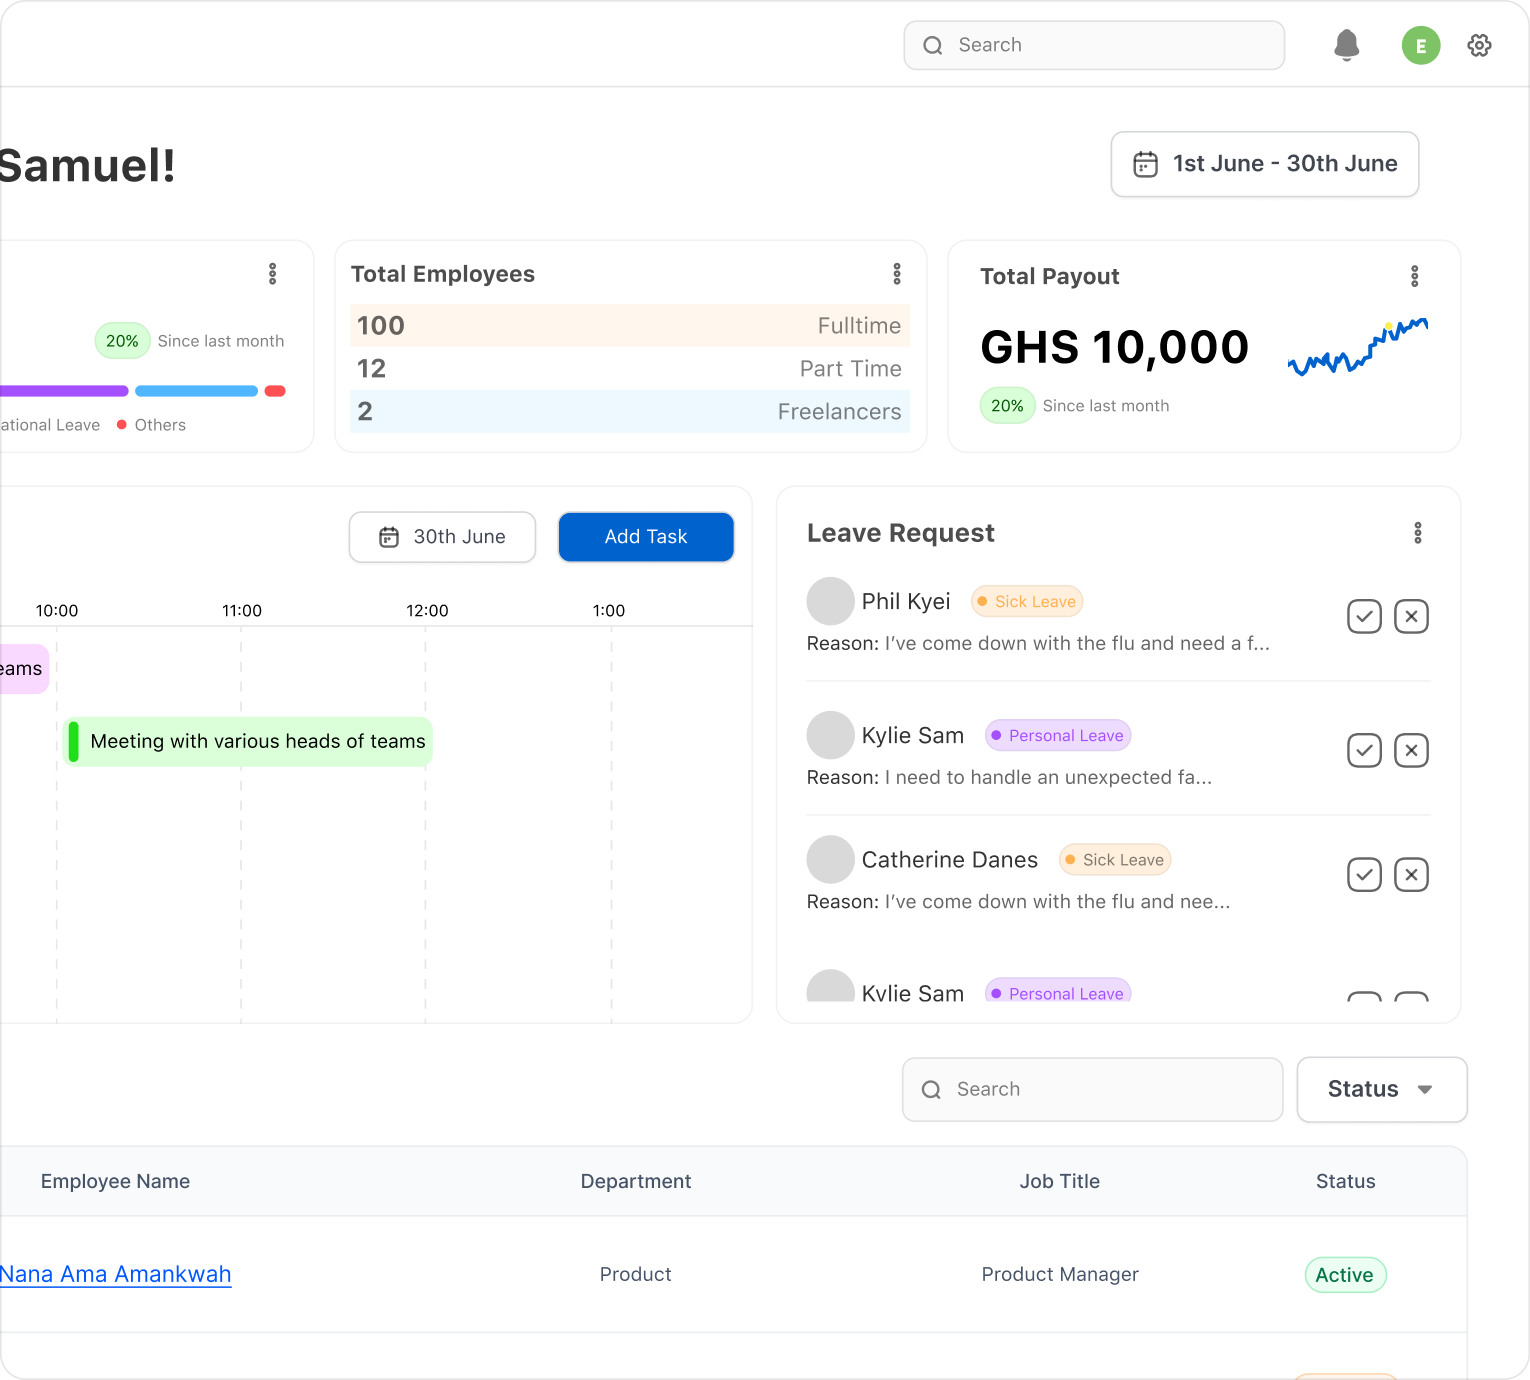Click Phil Kyei's leave reason text

tap(1038, 644)
